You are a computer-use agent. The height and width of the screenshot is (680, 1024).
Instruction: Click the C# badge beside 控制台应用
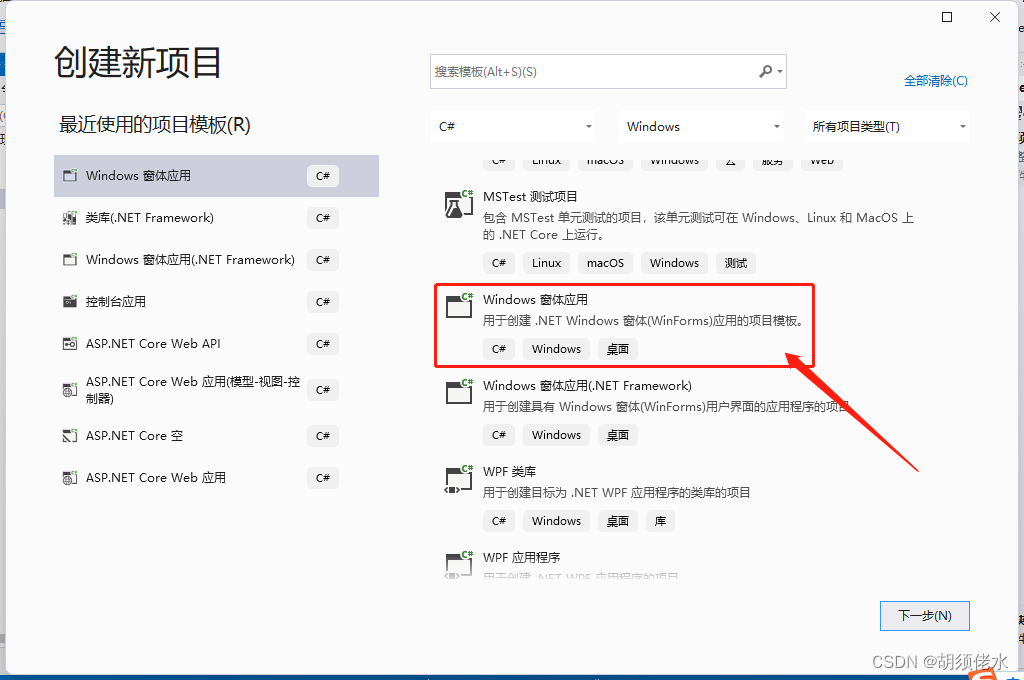pyautogui.click(x=323, y=302)
